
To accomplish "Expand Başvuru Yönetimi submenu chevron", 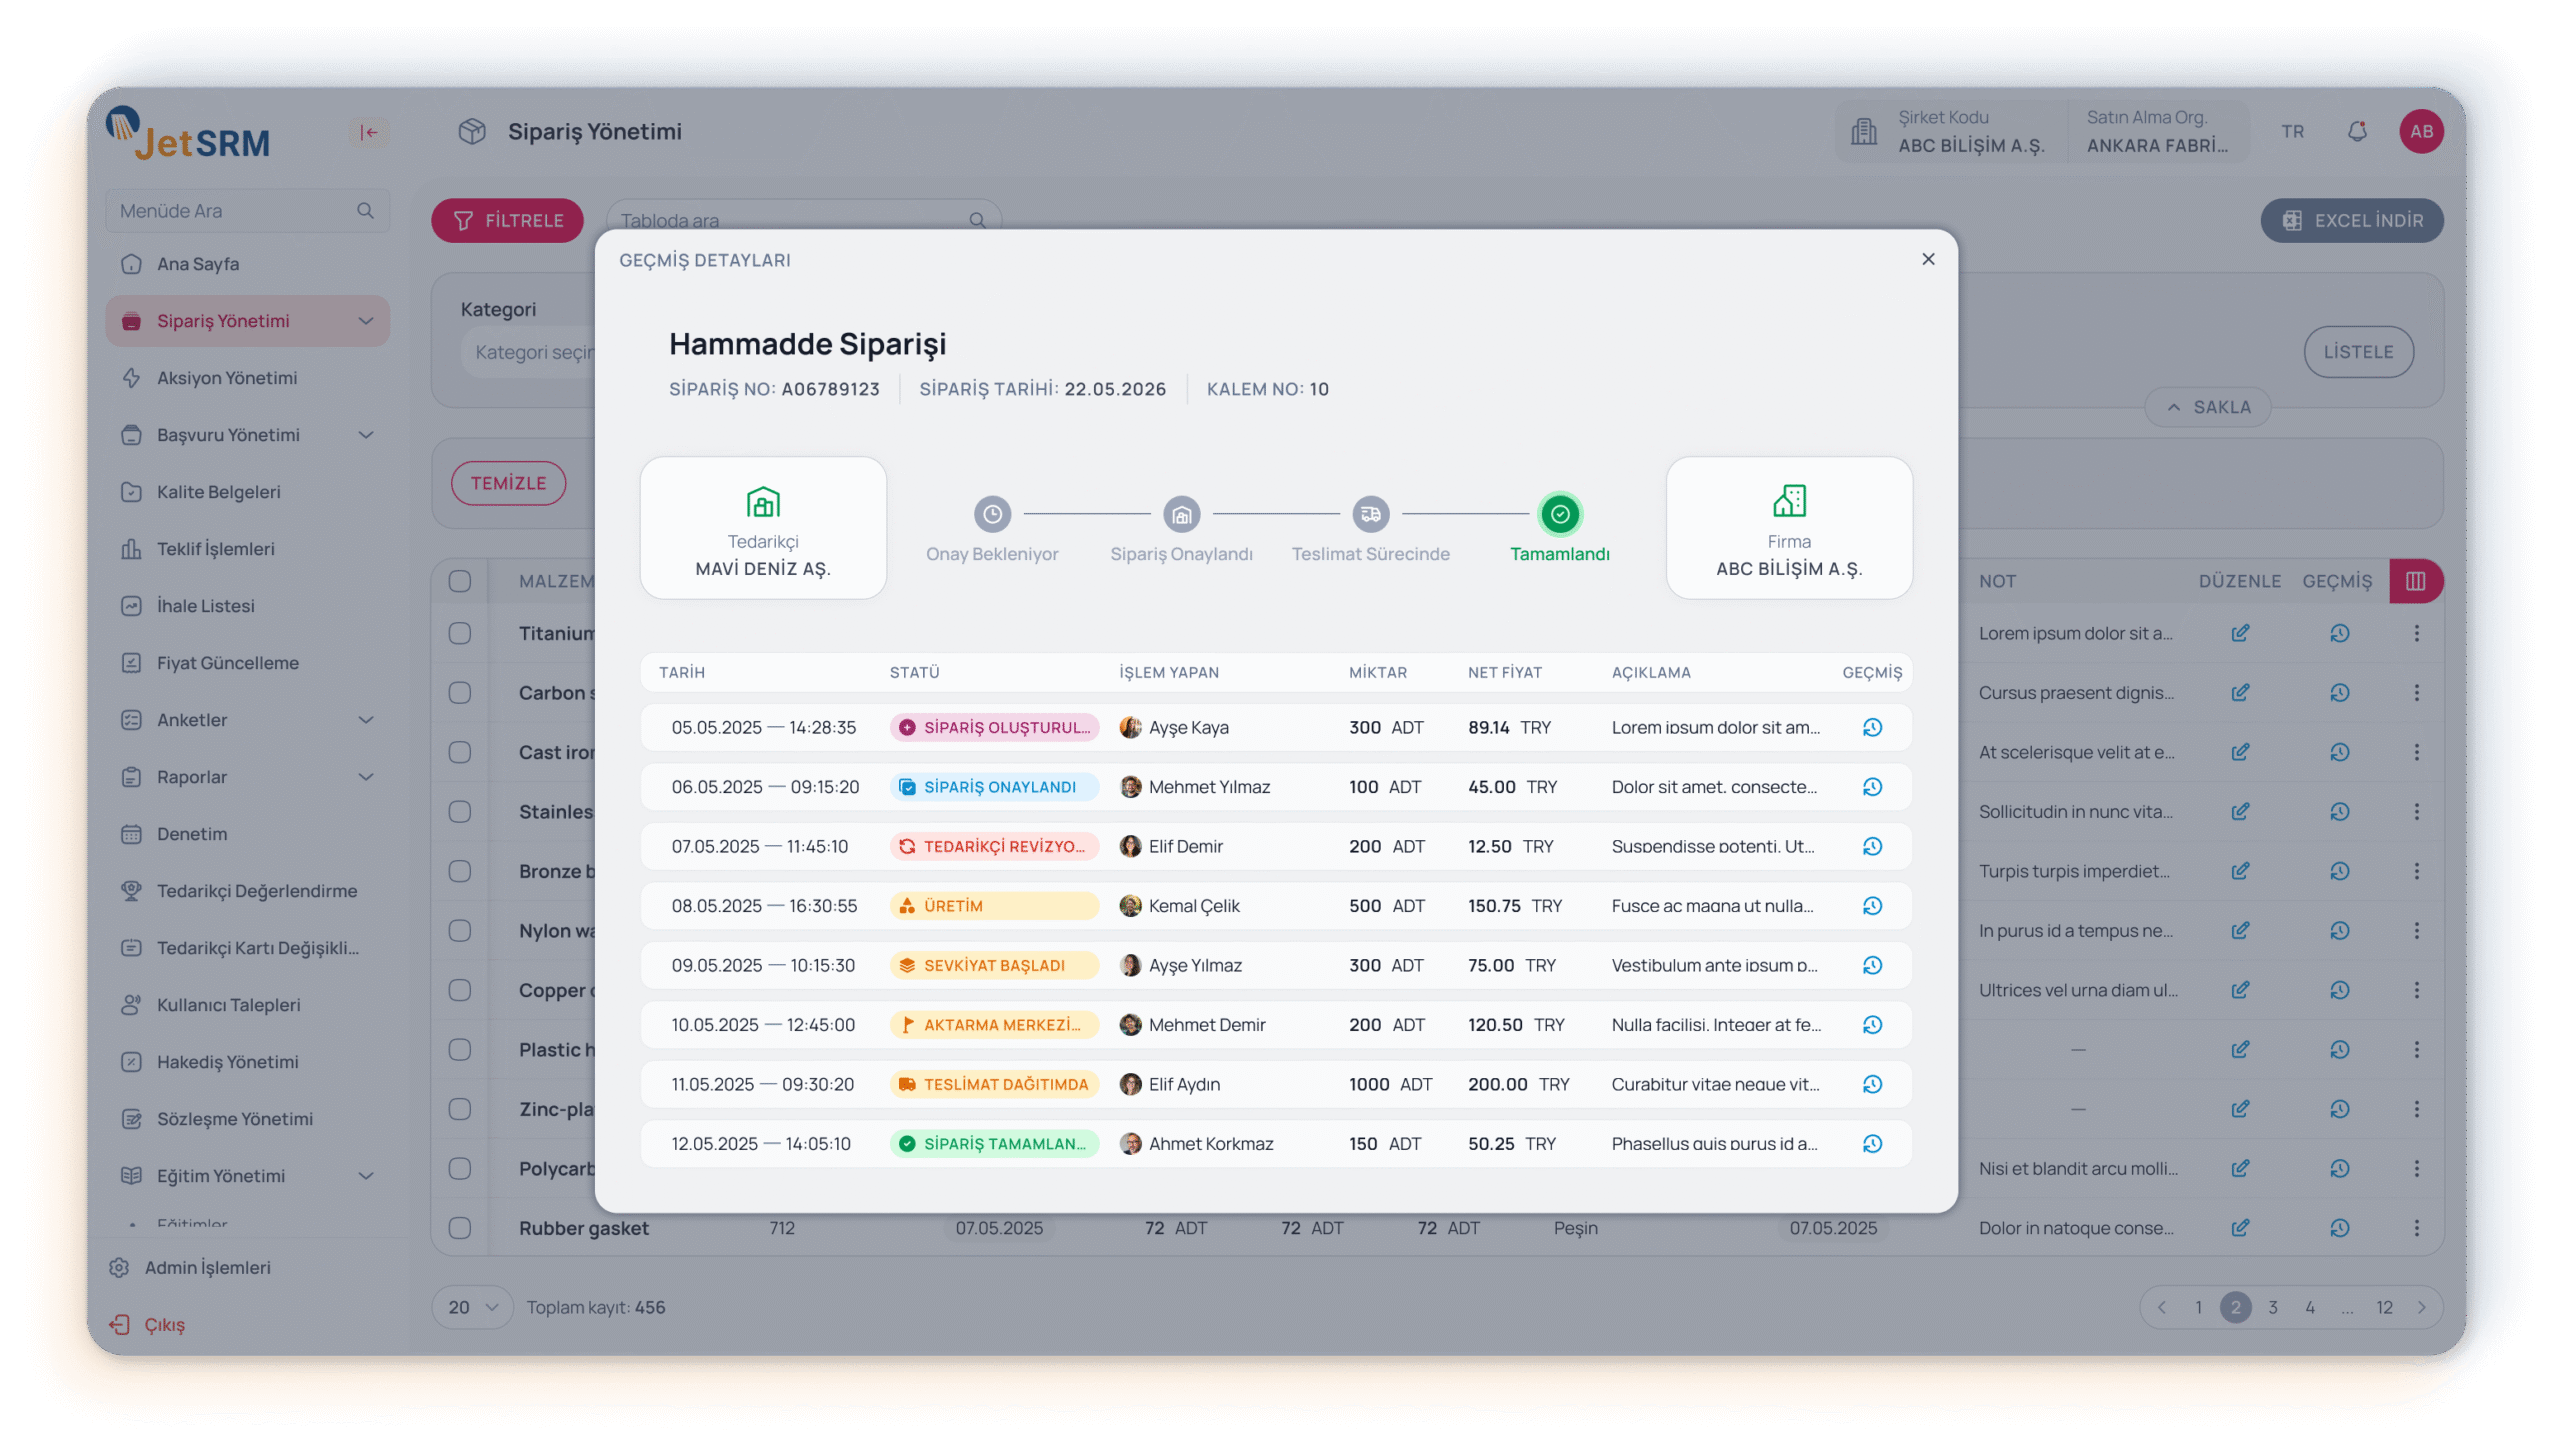I will pos(366,435).
